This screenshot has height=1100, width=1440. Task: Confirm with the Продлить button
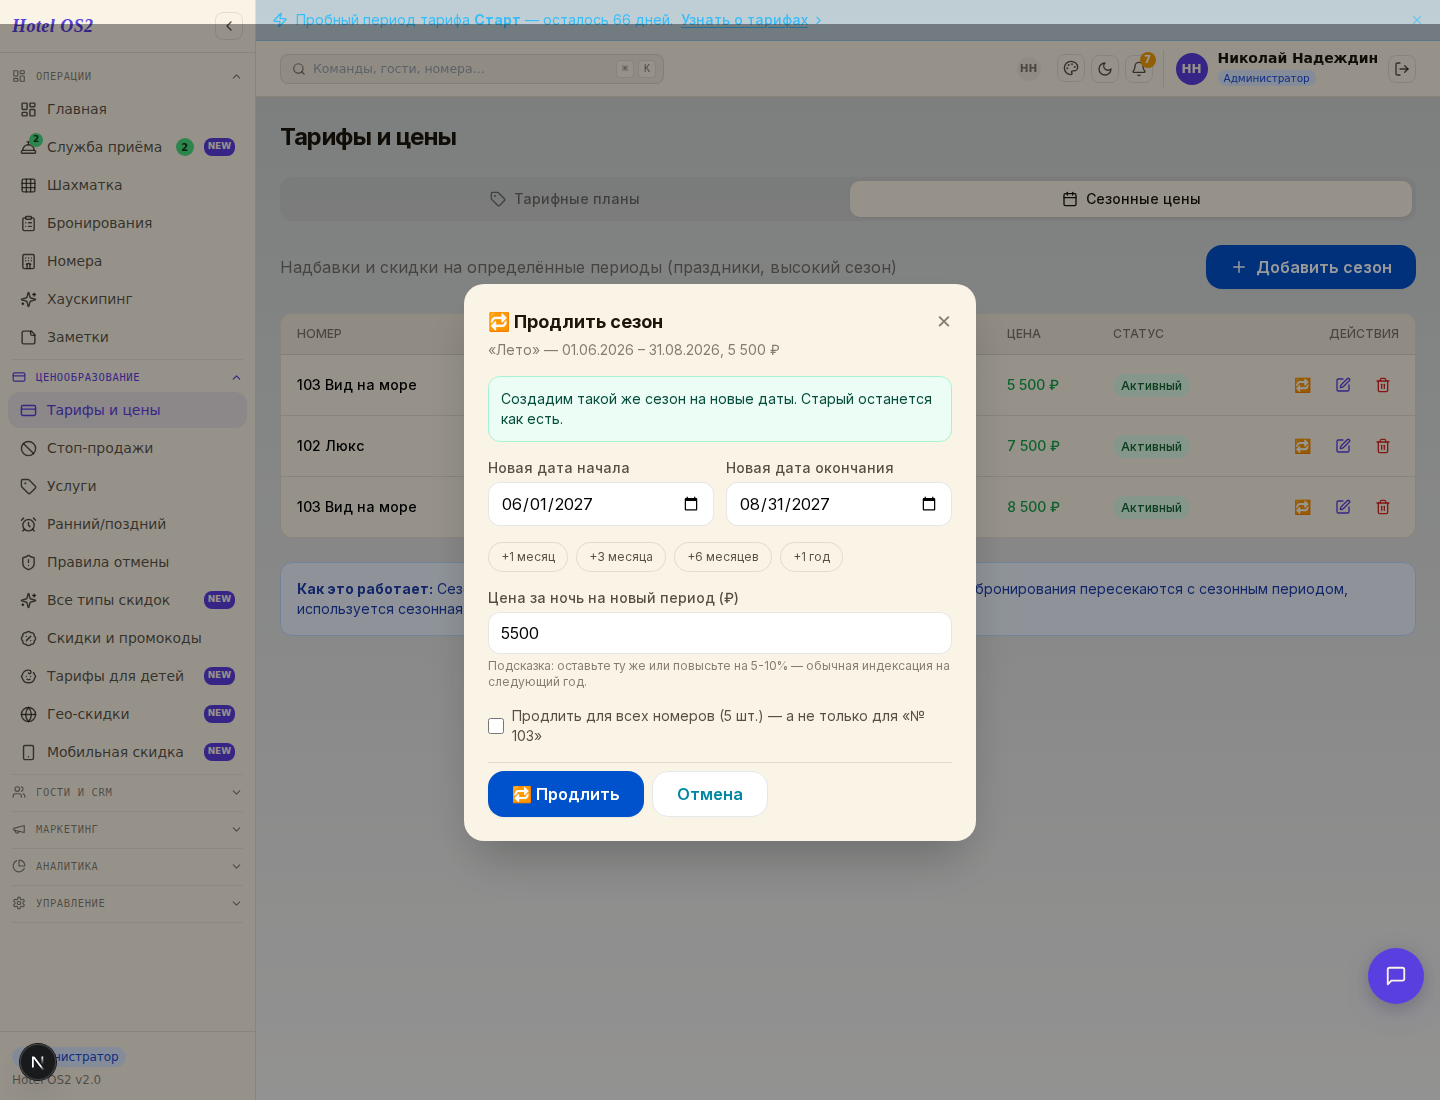pyautogui.click(x=566, y=794)
